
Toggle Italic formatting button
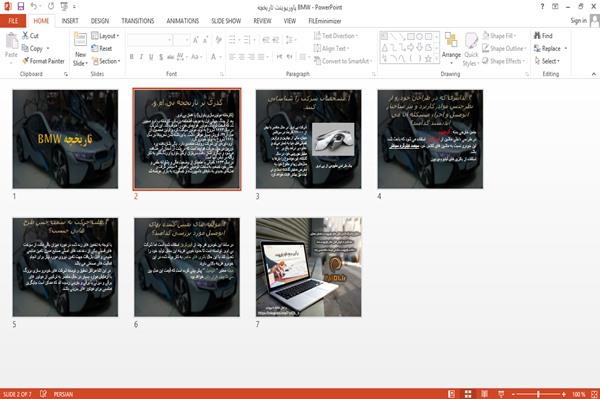click(141, 57)
